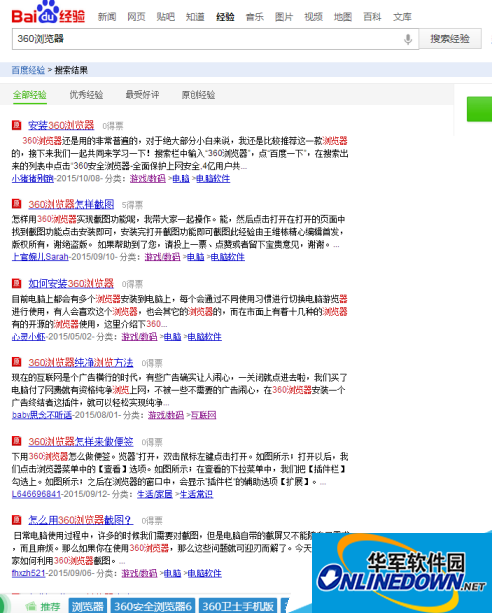
Task: Click 电脑 category under 360浏览器怎样截图
Action: click(x=196, y=257)
